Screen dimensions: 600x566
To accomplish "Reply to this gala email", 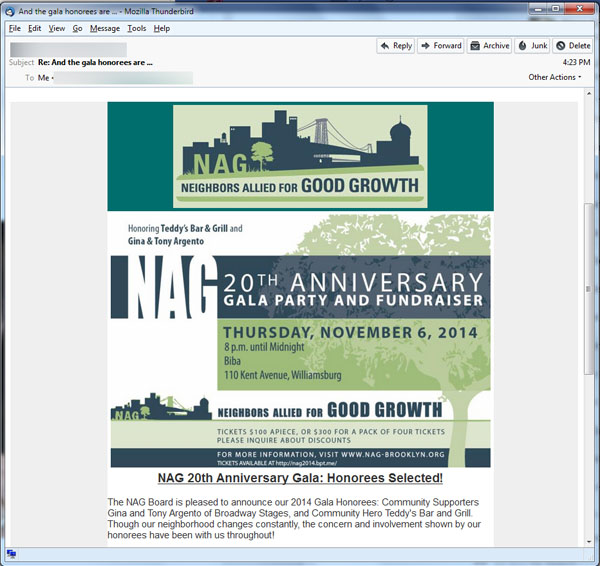I will (396, 46).
